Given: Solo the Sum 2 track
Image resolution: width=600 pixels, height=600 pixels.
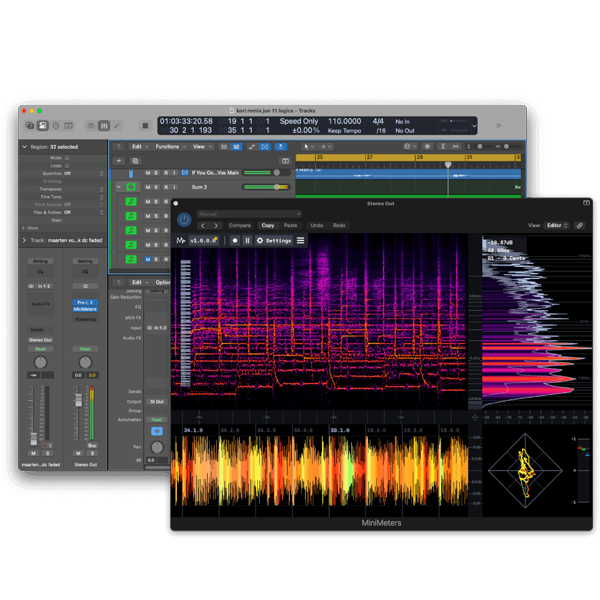Looking at the screenshot, I should [156, 187].
